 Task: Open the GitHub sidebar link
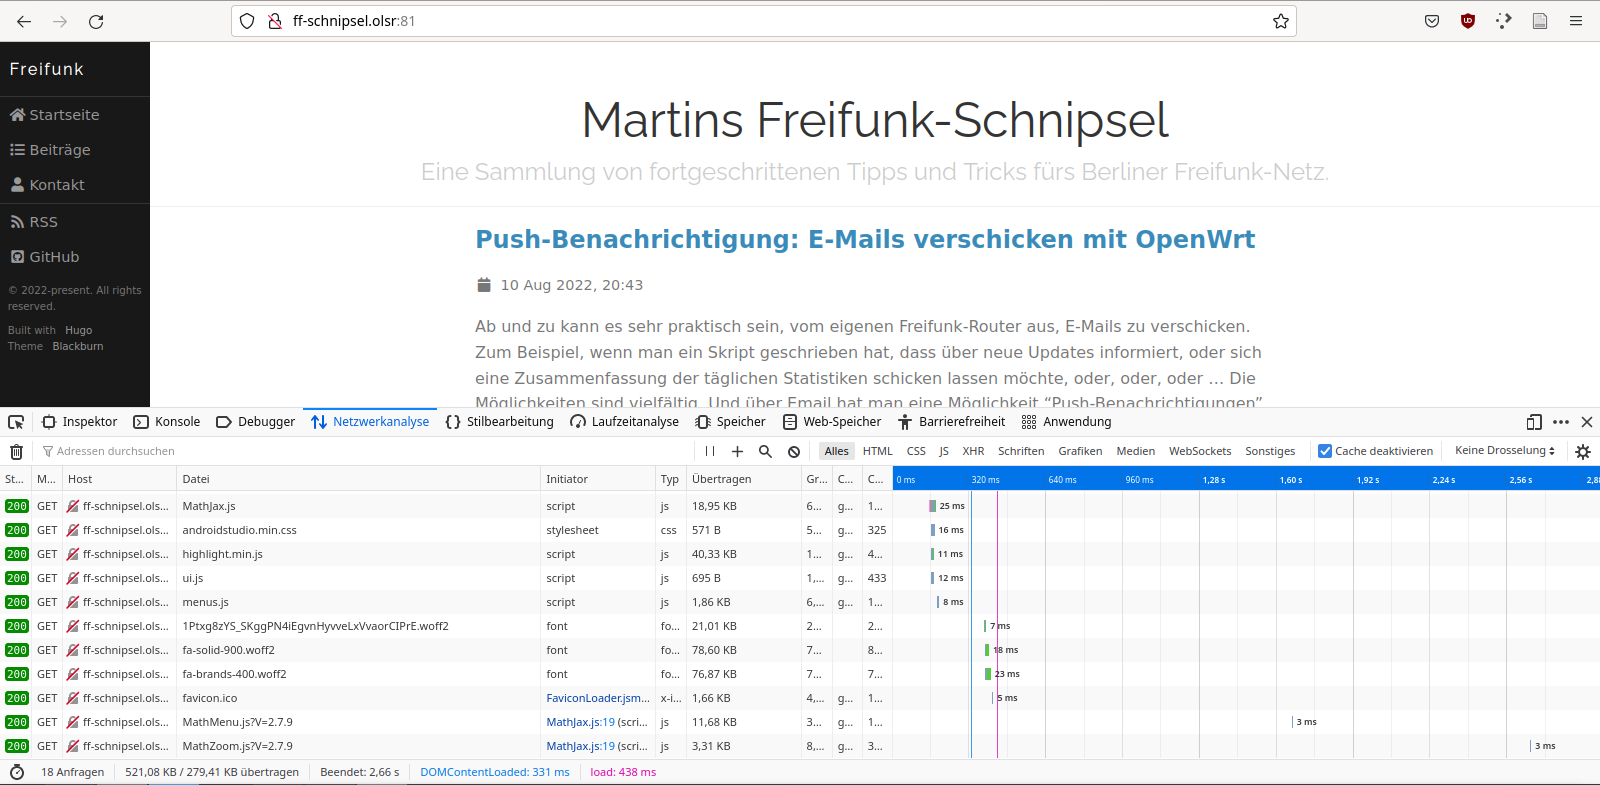coord(44,257)
